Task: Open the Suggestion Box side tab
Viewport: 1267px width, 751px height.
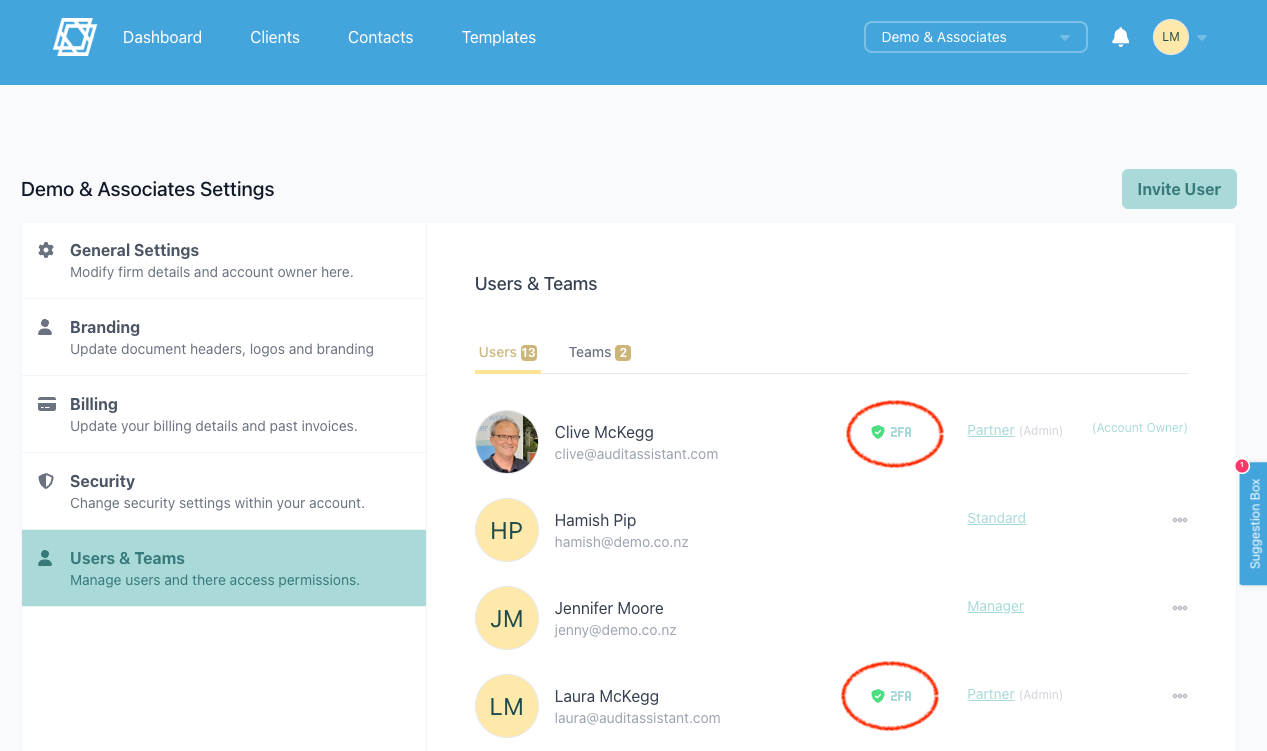Action: click(x=1254, y=523)
